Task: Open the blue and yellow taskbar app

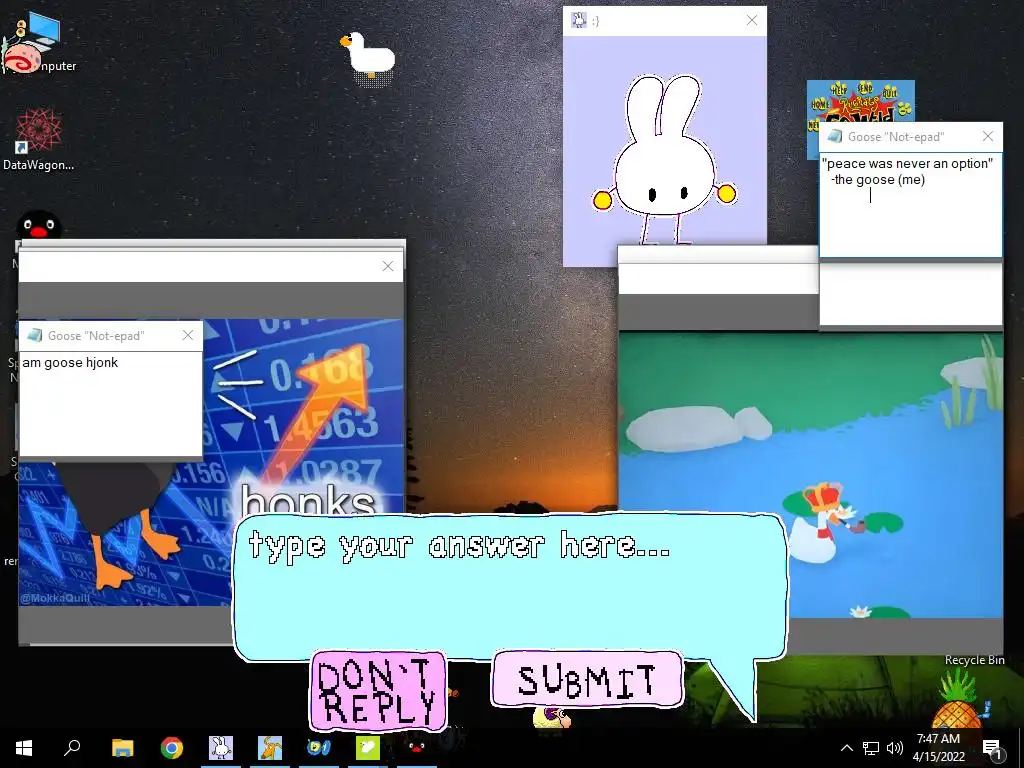Action: [319, 748]
